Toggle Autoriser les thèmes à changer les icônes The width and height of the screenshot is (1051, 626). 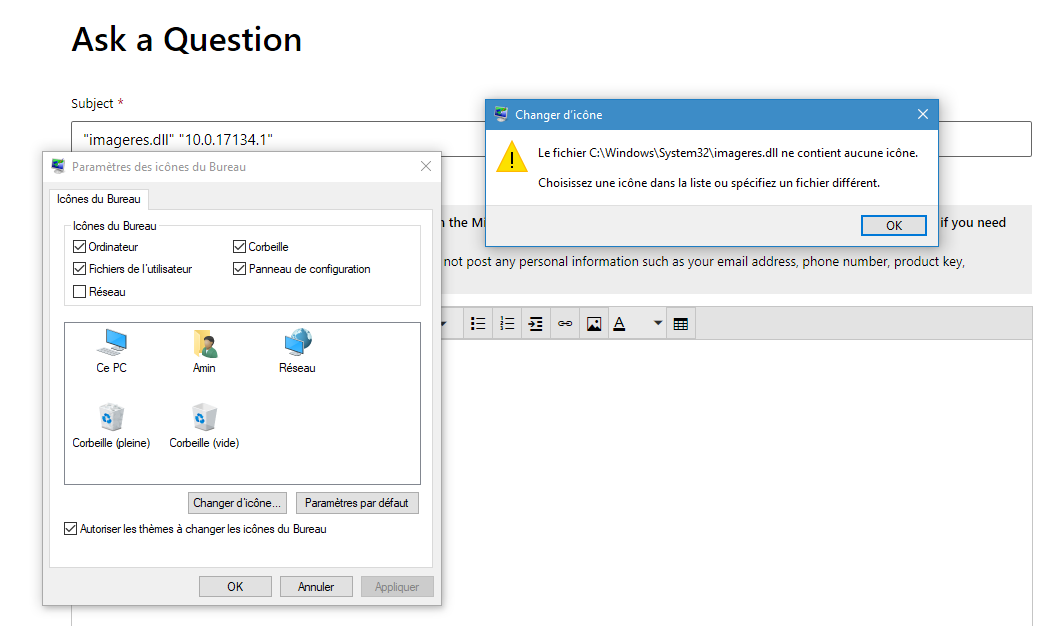click(70, 529)
